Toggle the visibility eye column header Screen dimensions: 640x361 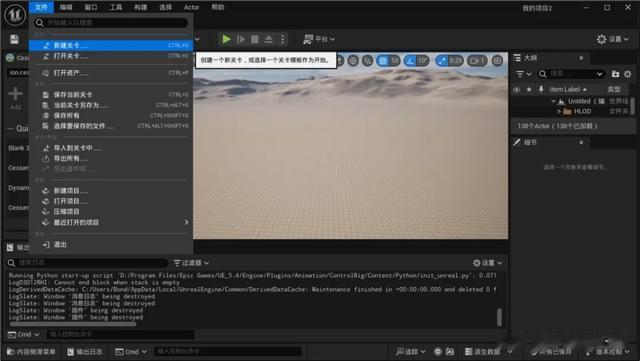(x=517, y=89)
